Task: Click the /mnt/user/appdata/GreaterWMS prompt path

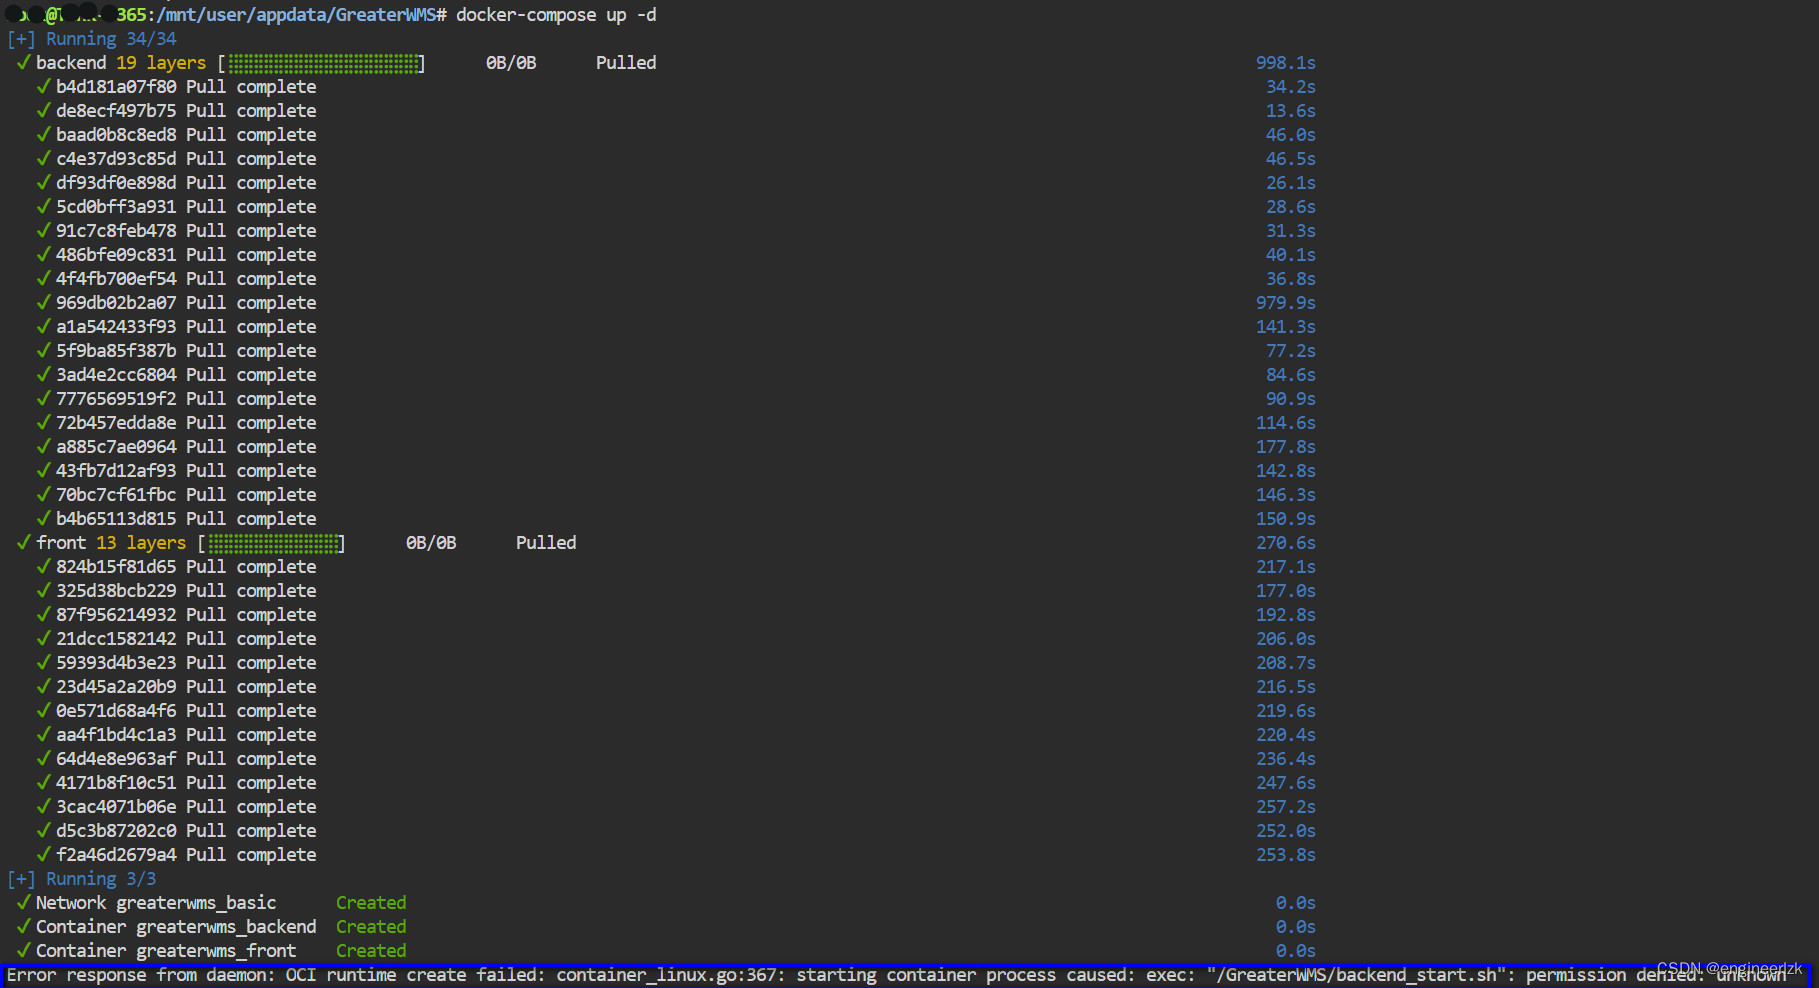Action: (x=296, y=15)
